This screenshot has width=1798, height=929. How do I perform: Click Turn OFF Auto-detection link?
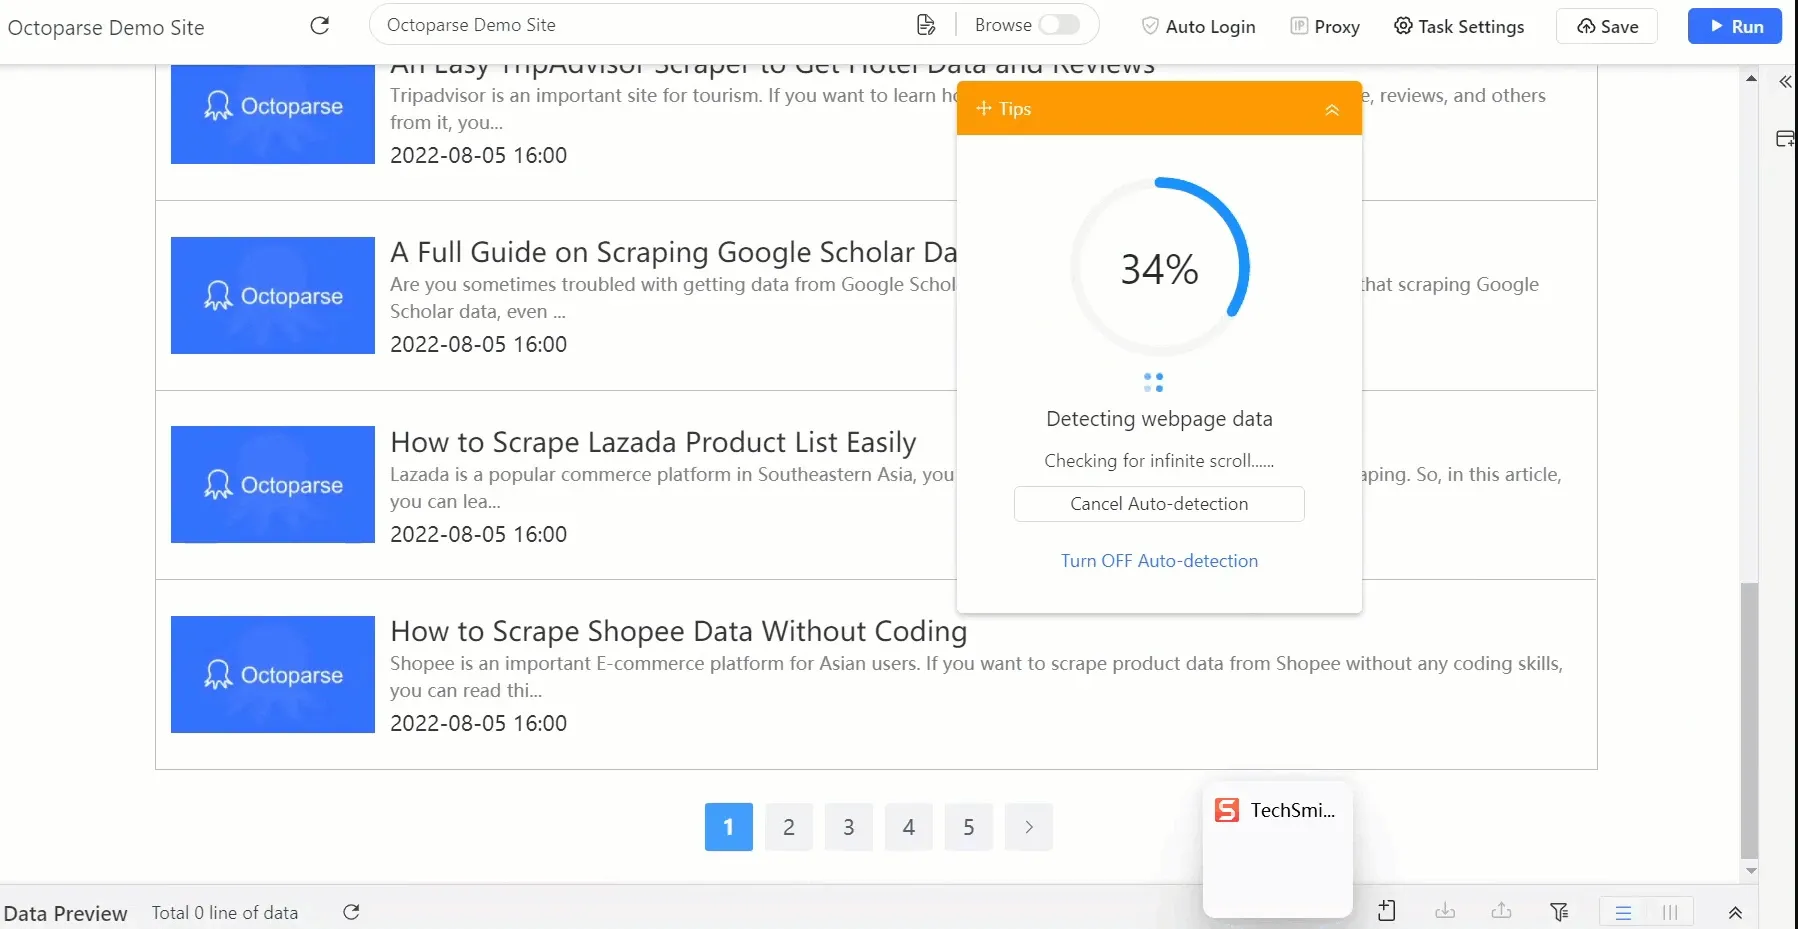click(x=1159, y=561)
